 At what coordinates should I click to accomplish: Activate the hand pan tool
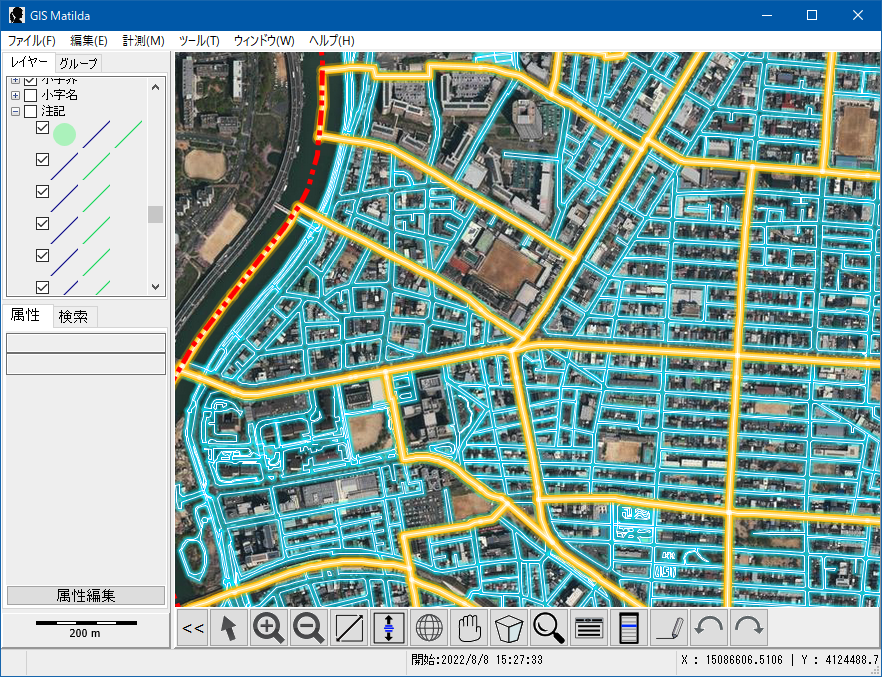point(469,628)
